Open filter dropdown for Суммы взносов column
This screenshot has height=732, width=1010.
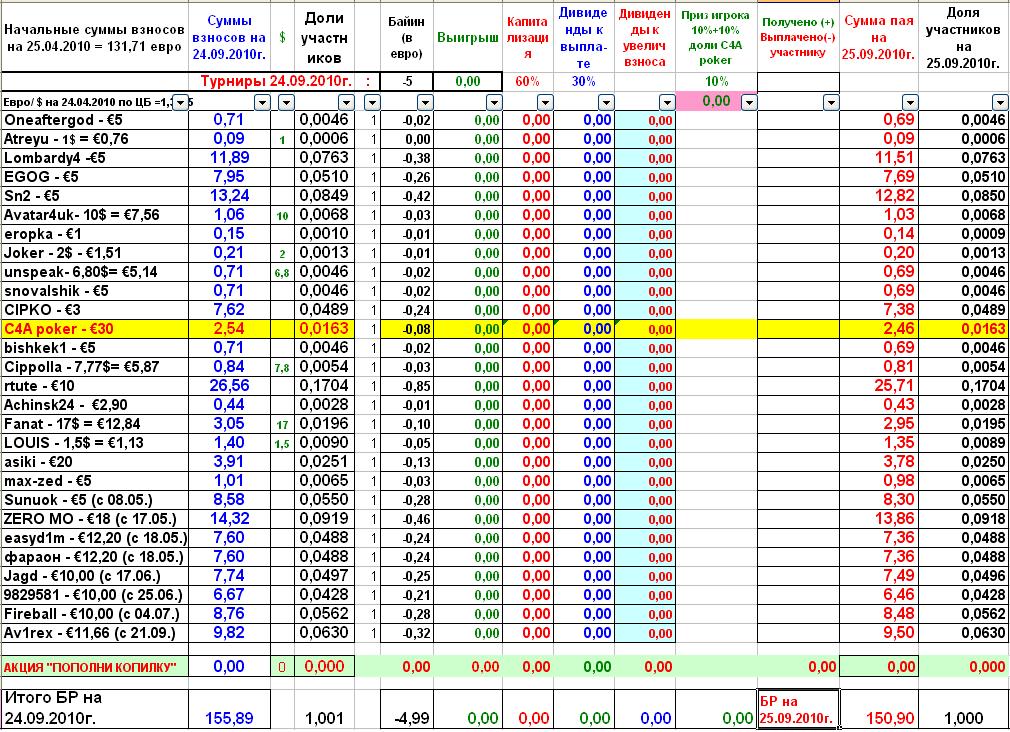[262, 102]
